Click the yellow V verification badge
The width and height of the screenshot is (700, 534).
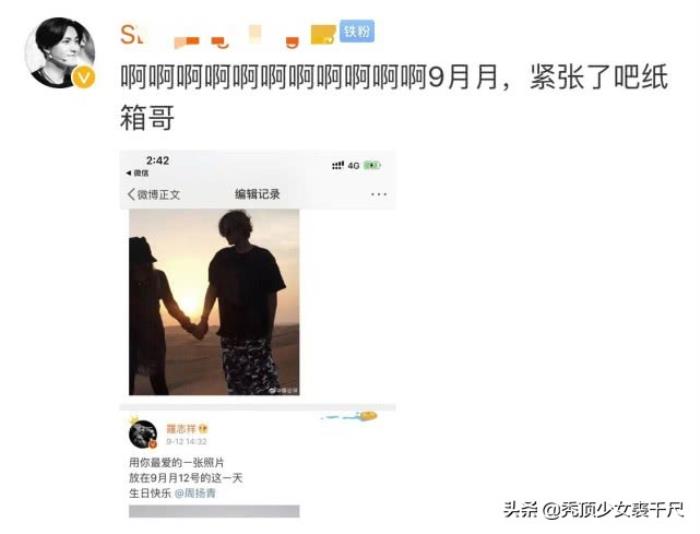[83, 77]
